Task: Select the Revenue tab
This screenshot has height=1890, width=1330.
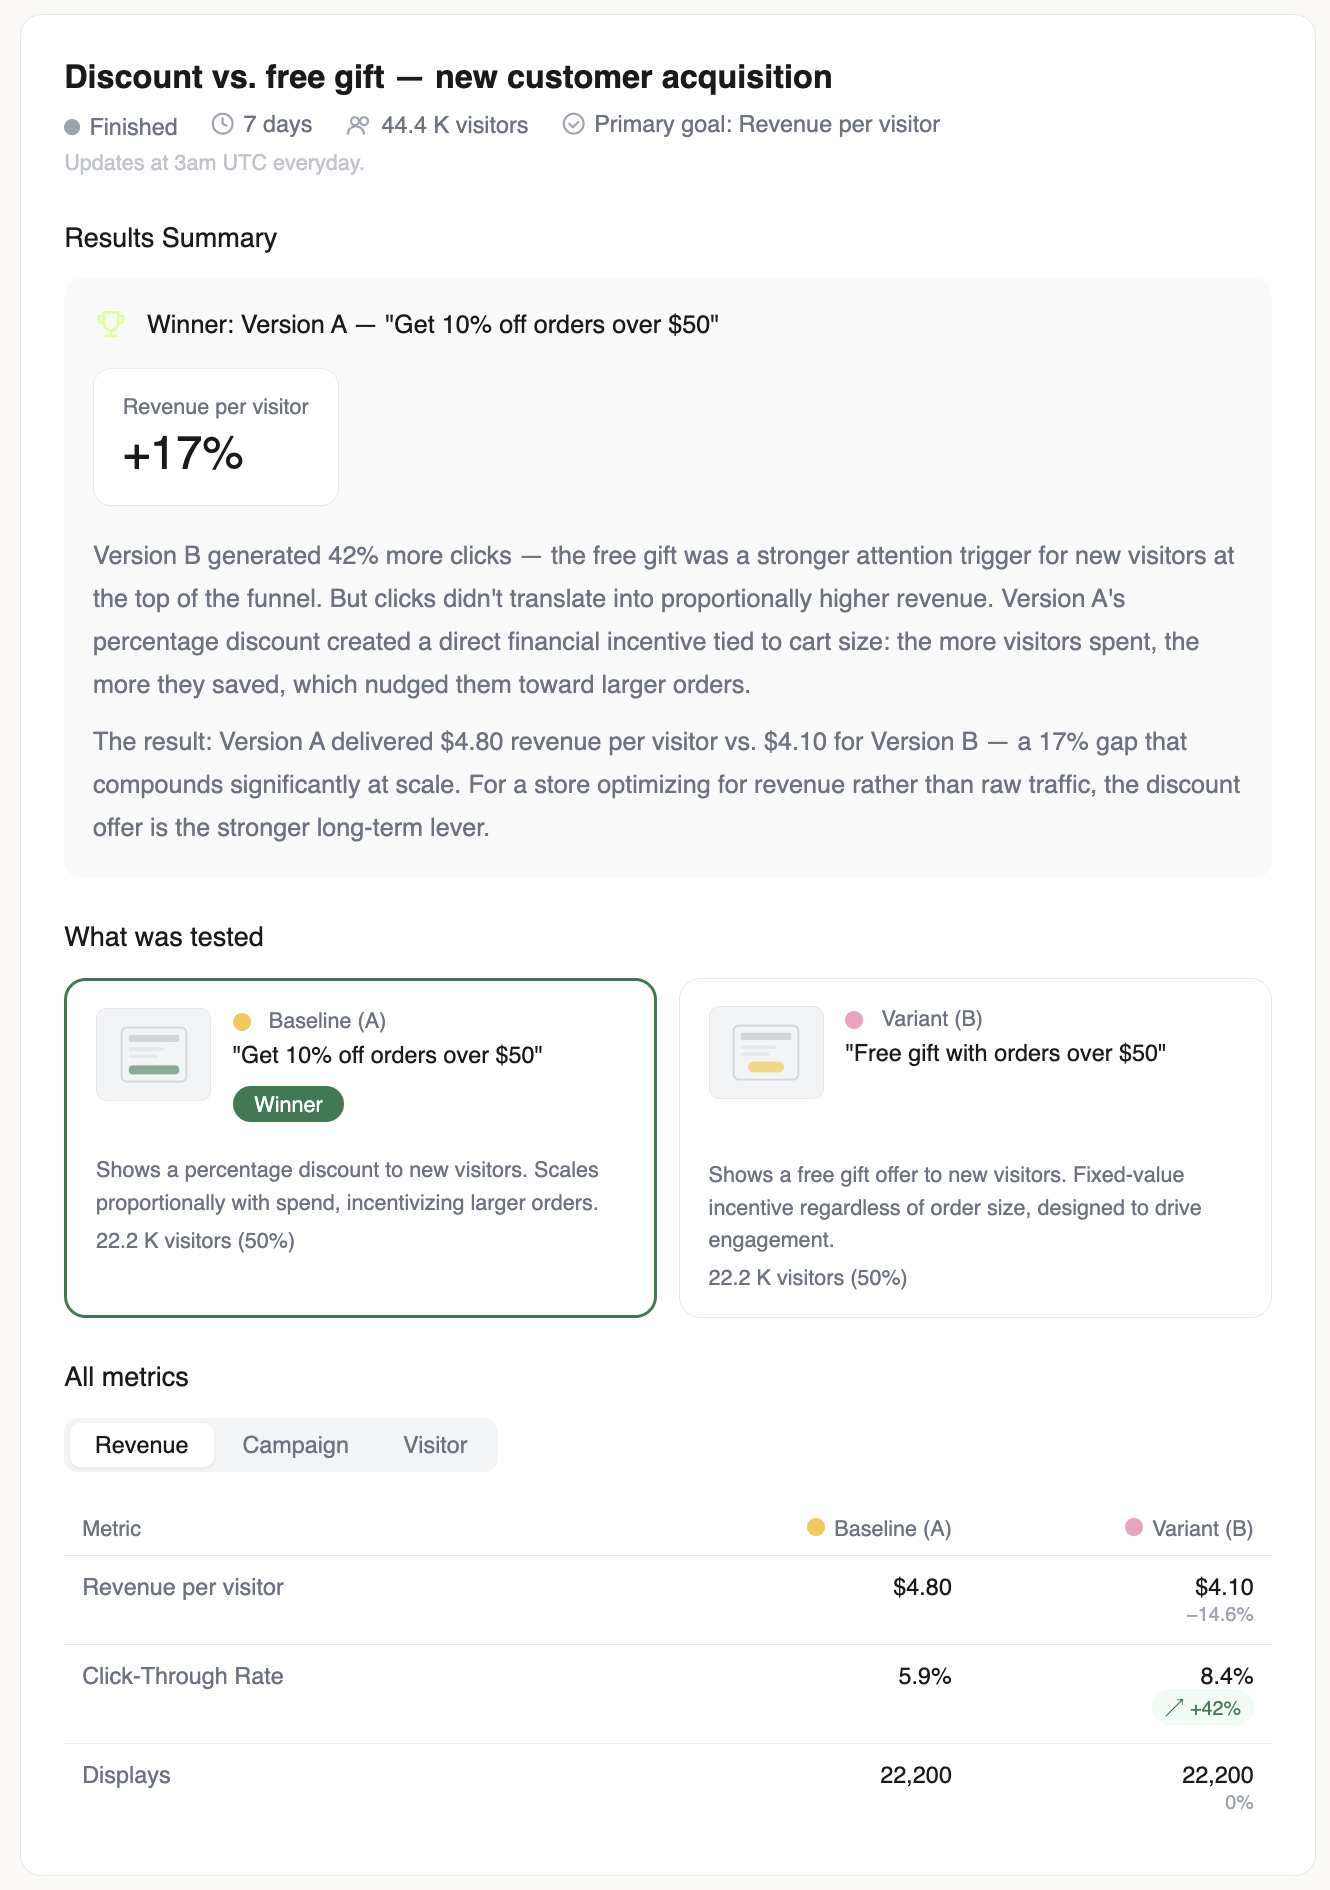Action: (x=141, y=1444)
